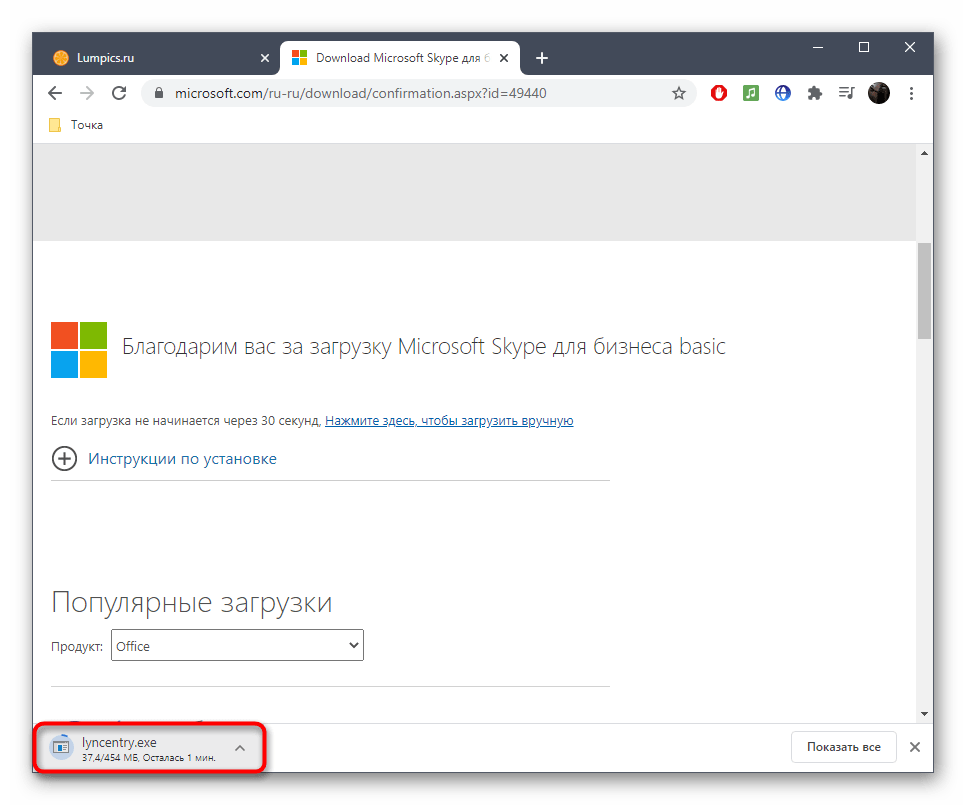Open Chrome's three-dot menu
This screenshot has width=966, height=805.
point(911,93)
